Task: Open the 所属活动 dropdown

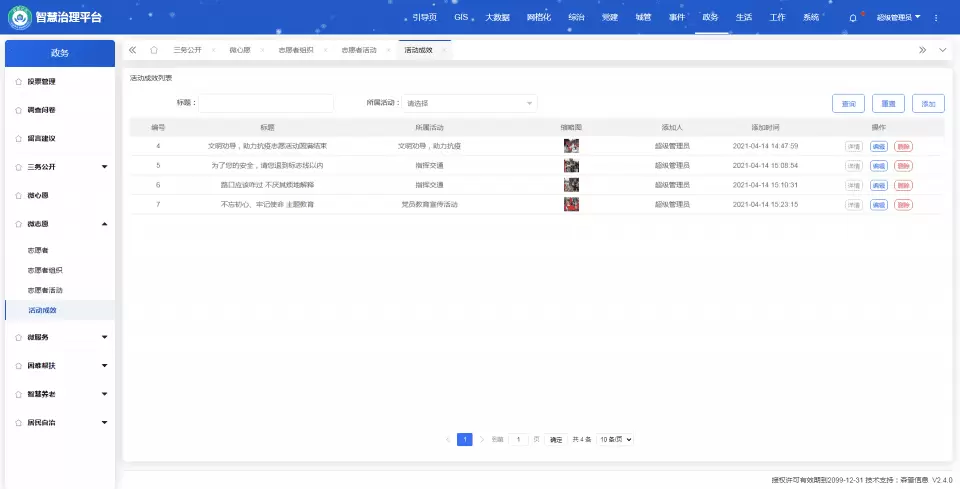Action: coord(469,103)
